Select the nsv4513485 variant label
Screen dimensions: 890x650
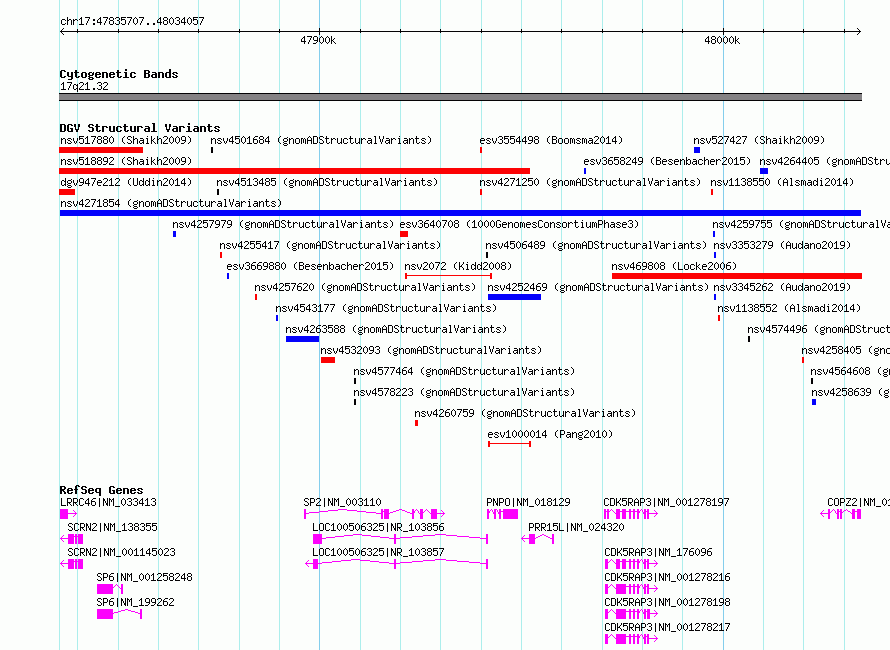pyautogui.click(x=327, y=182)
